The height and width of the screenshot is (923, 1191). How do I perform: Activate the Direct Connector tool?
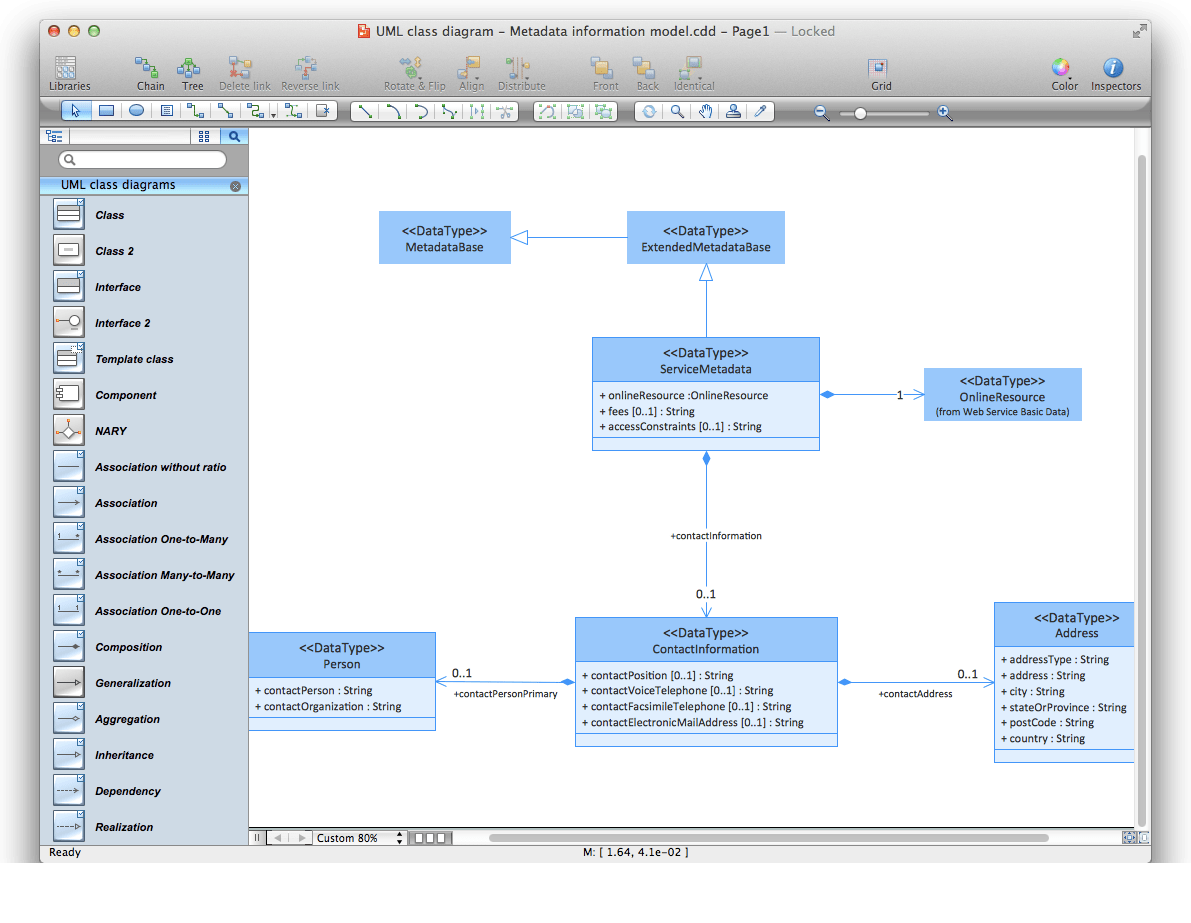[226, 111]
